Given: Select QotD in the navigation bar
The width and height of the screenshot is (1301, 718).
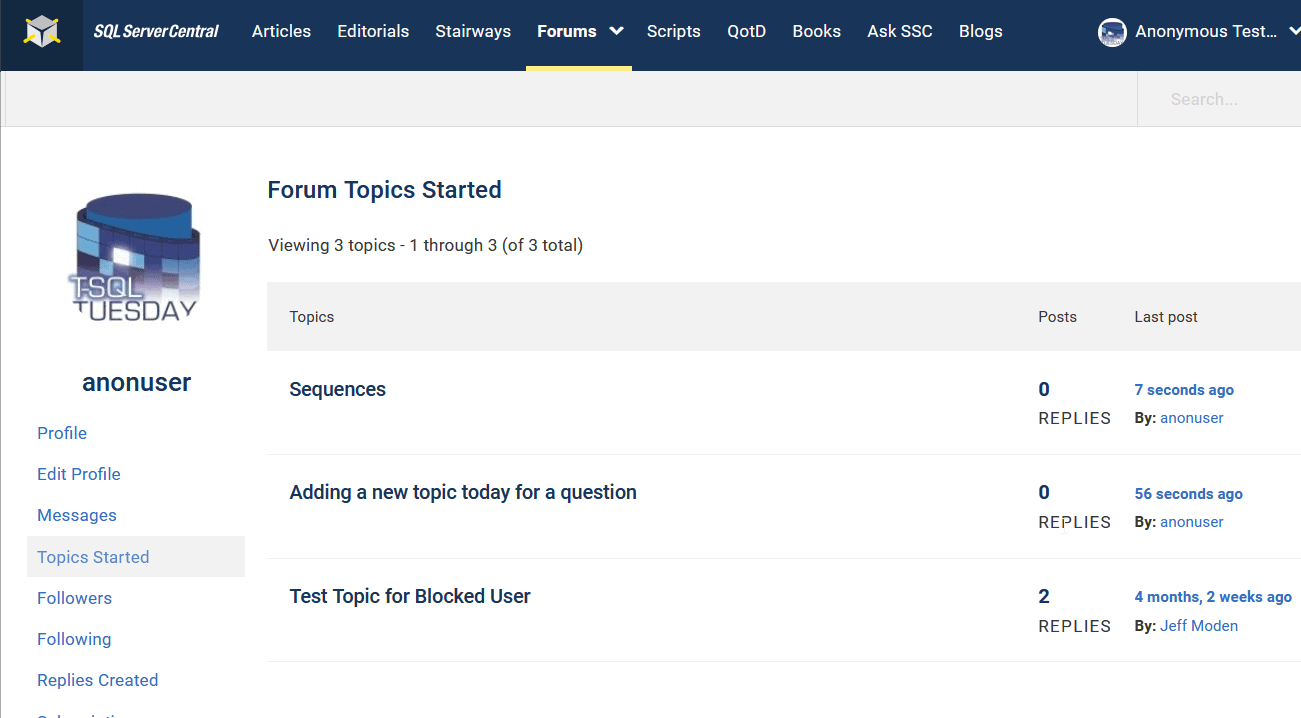Looking at the screenshot, I should 746,32.
